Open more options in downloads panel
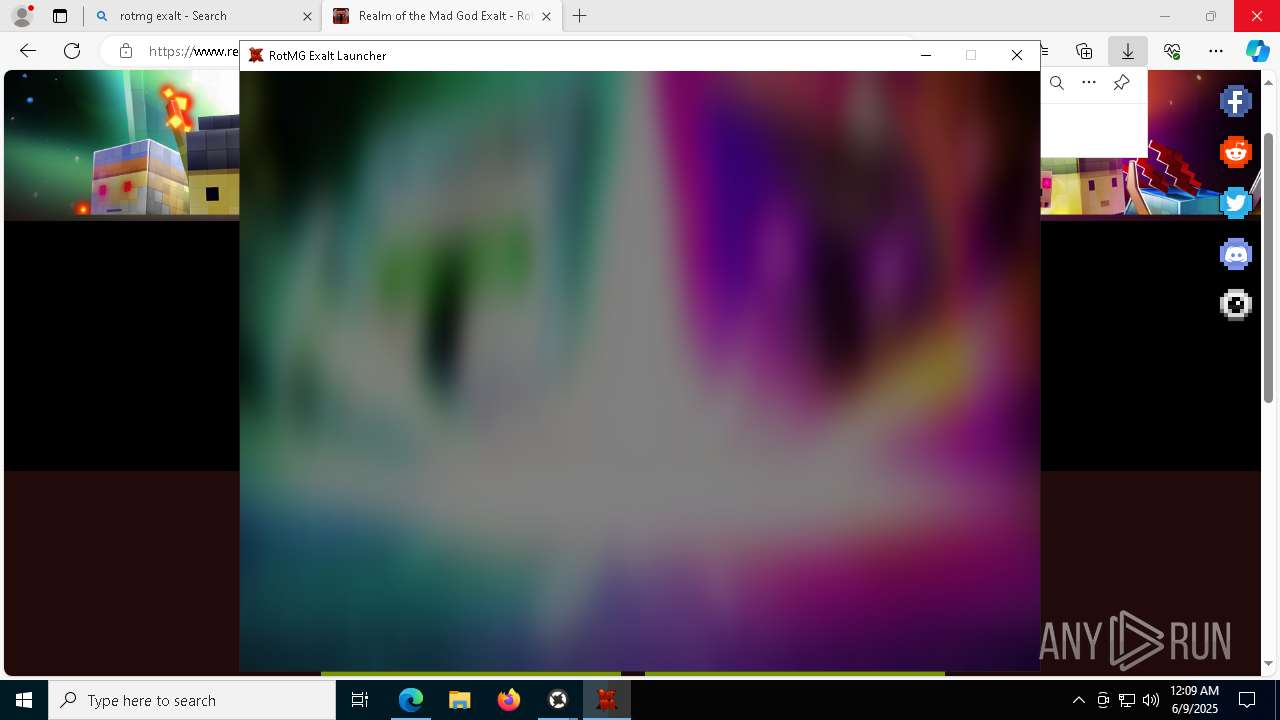 1089,83
